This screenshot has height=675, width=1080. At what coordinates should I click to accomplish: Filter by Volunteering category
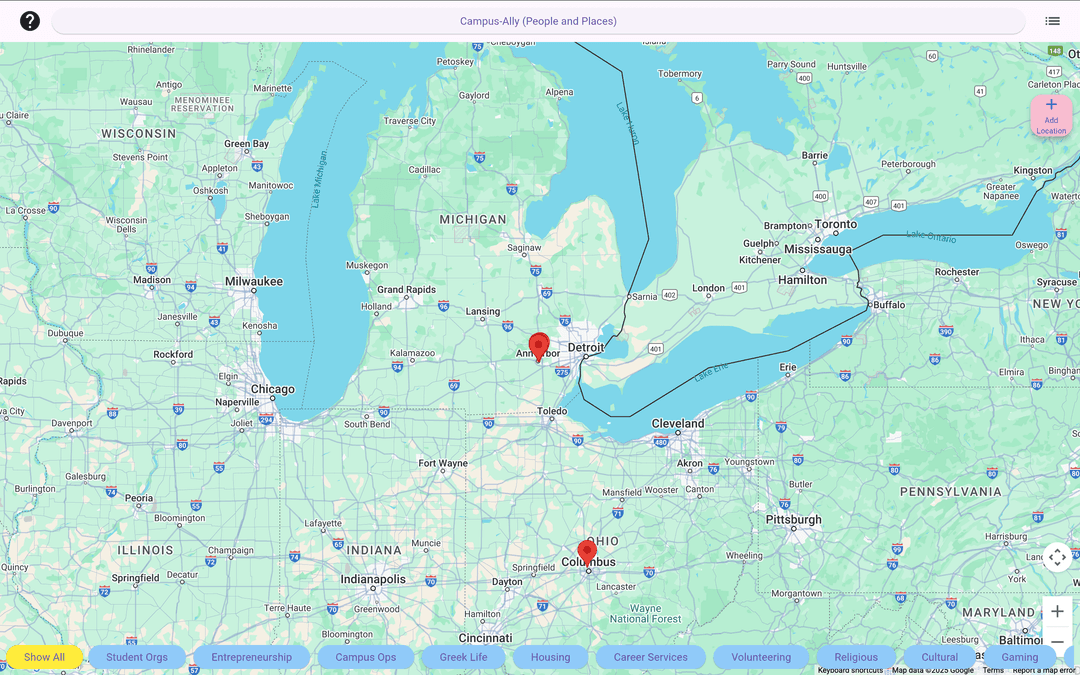pos(761,657)
